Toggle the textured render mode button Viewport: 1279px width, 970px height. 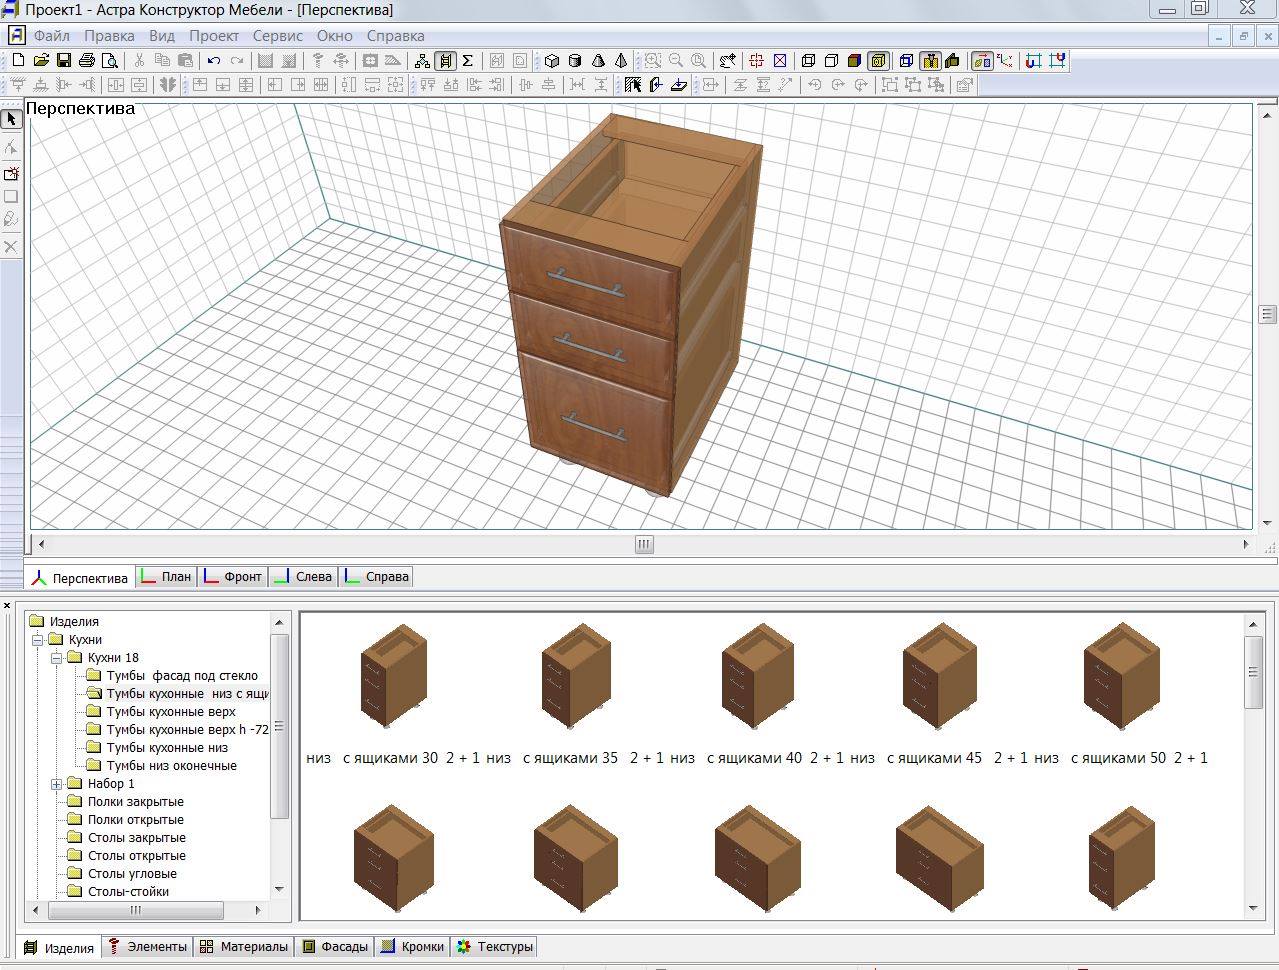(x=879, y=61)
